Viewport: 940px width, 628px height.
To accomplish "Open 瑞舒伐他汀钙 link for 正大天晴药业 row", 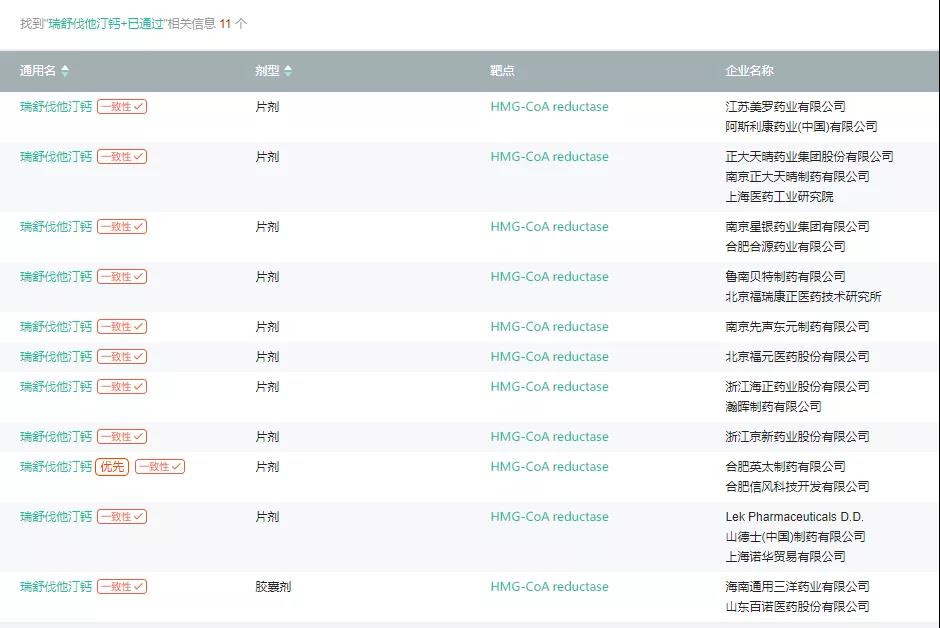I will [x=56, y=157].
